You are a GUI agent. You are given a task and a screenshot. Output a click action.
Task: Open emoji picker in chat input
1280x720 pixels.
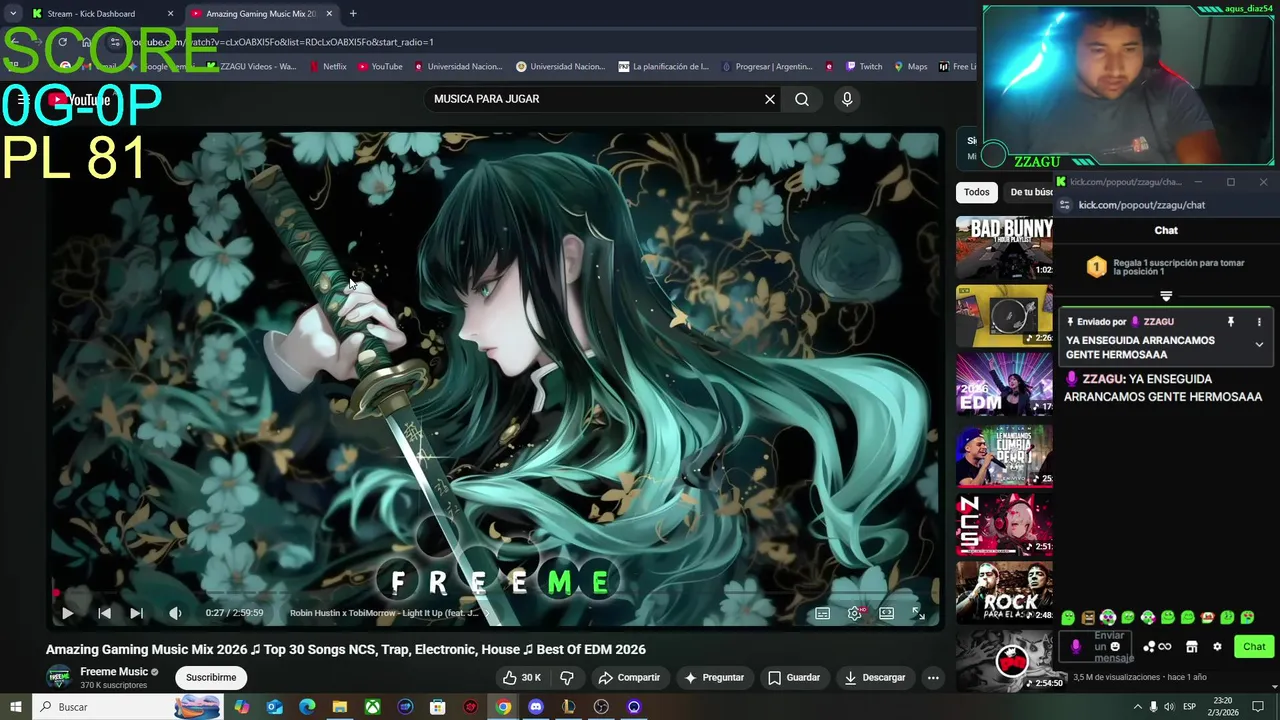[x=1115, y=647]
